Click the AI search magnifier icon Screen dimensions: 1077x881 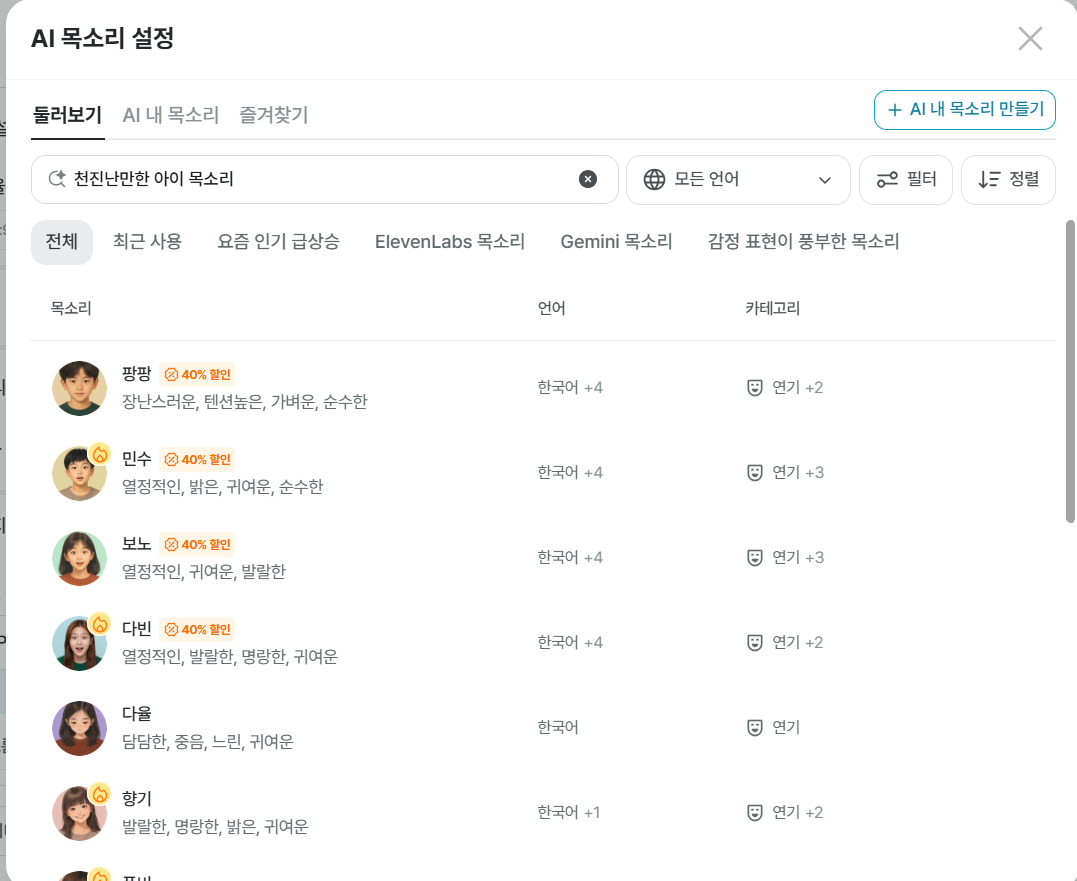(x=57, y=179)
